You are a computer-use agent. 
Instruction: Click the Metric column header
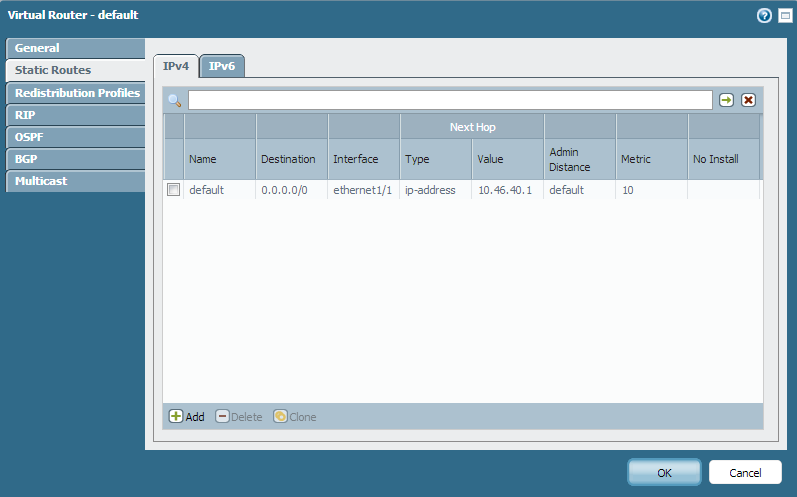[652, 159]
